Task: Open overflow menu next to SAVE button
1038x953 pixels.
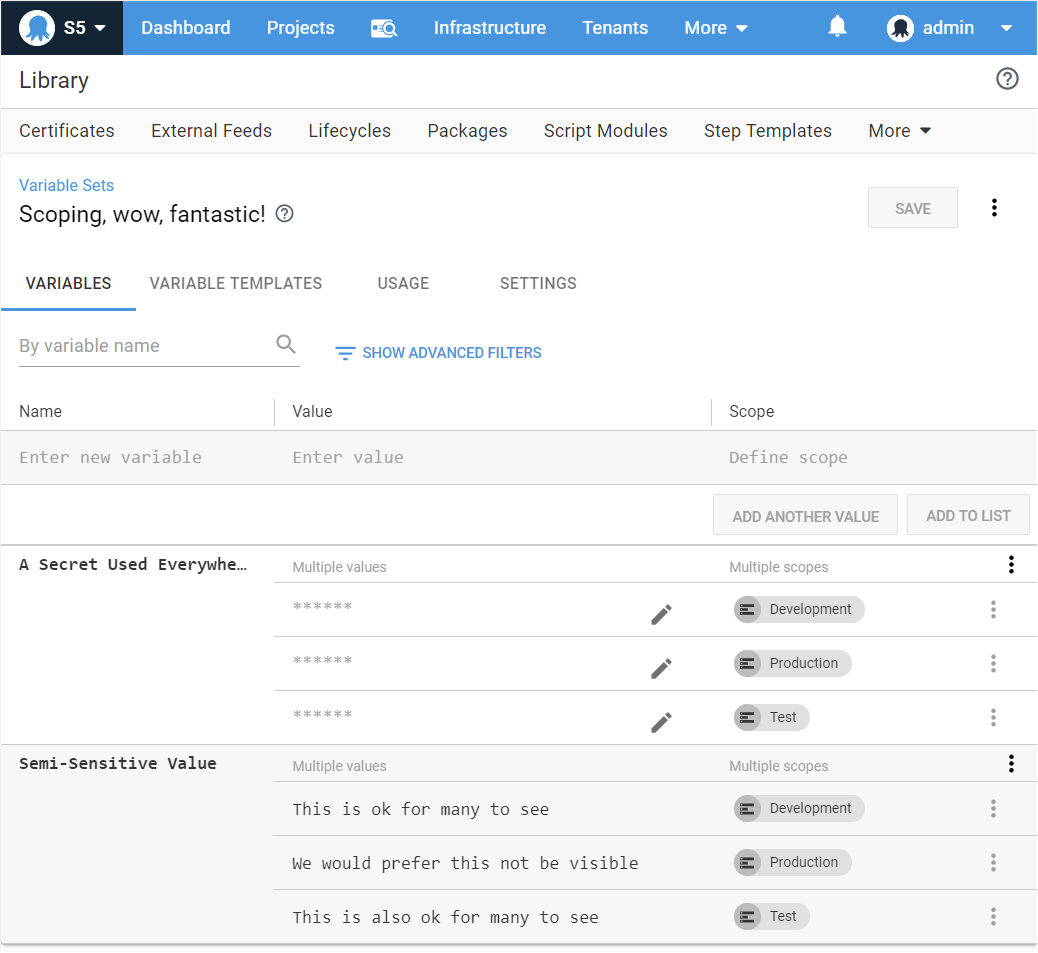Action: click(993, 207)
